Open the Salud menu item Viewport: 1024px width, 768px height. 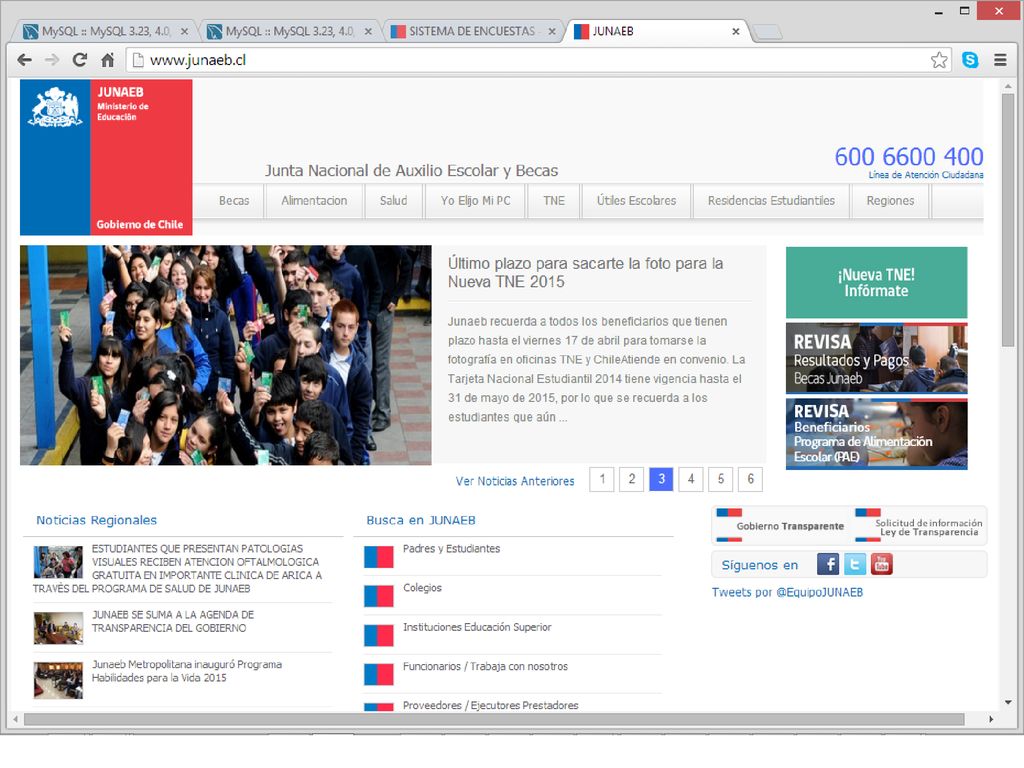point(393,200)
